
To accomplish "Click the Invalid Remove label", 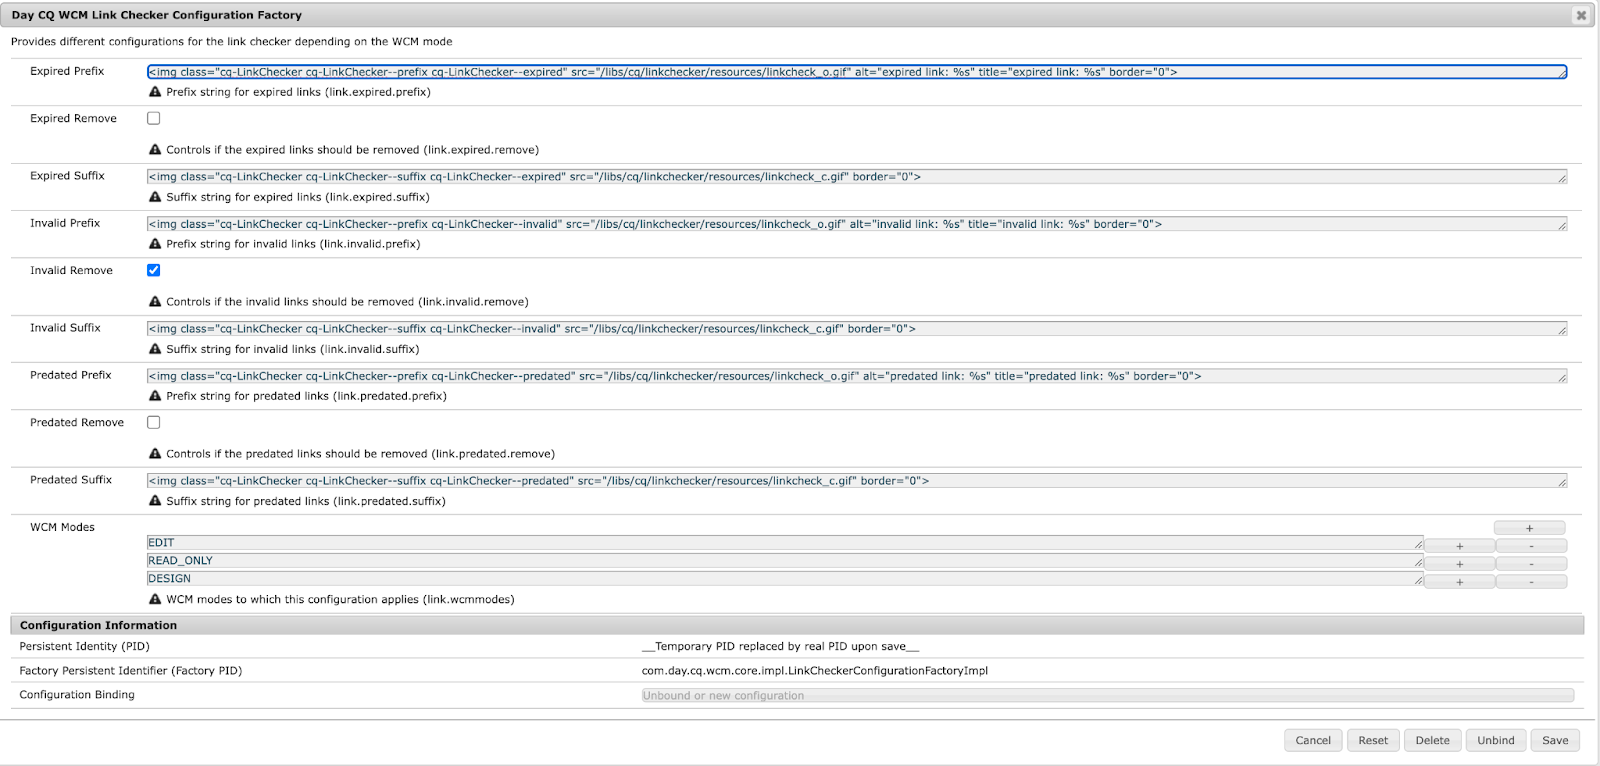I will click(x=71, y=270).
